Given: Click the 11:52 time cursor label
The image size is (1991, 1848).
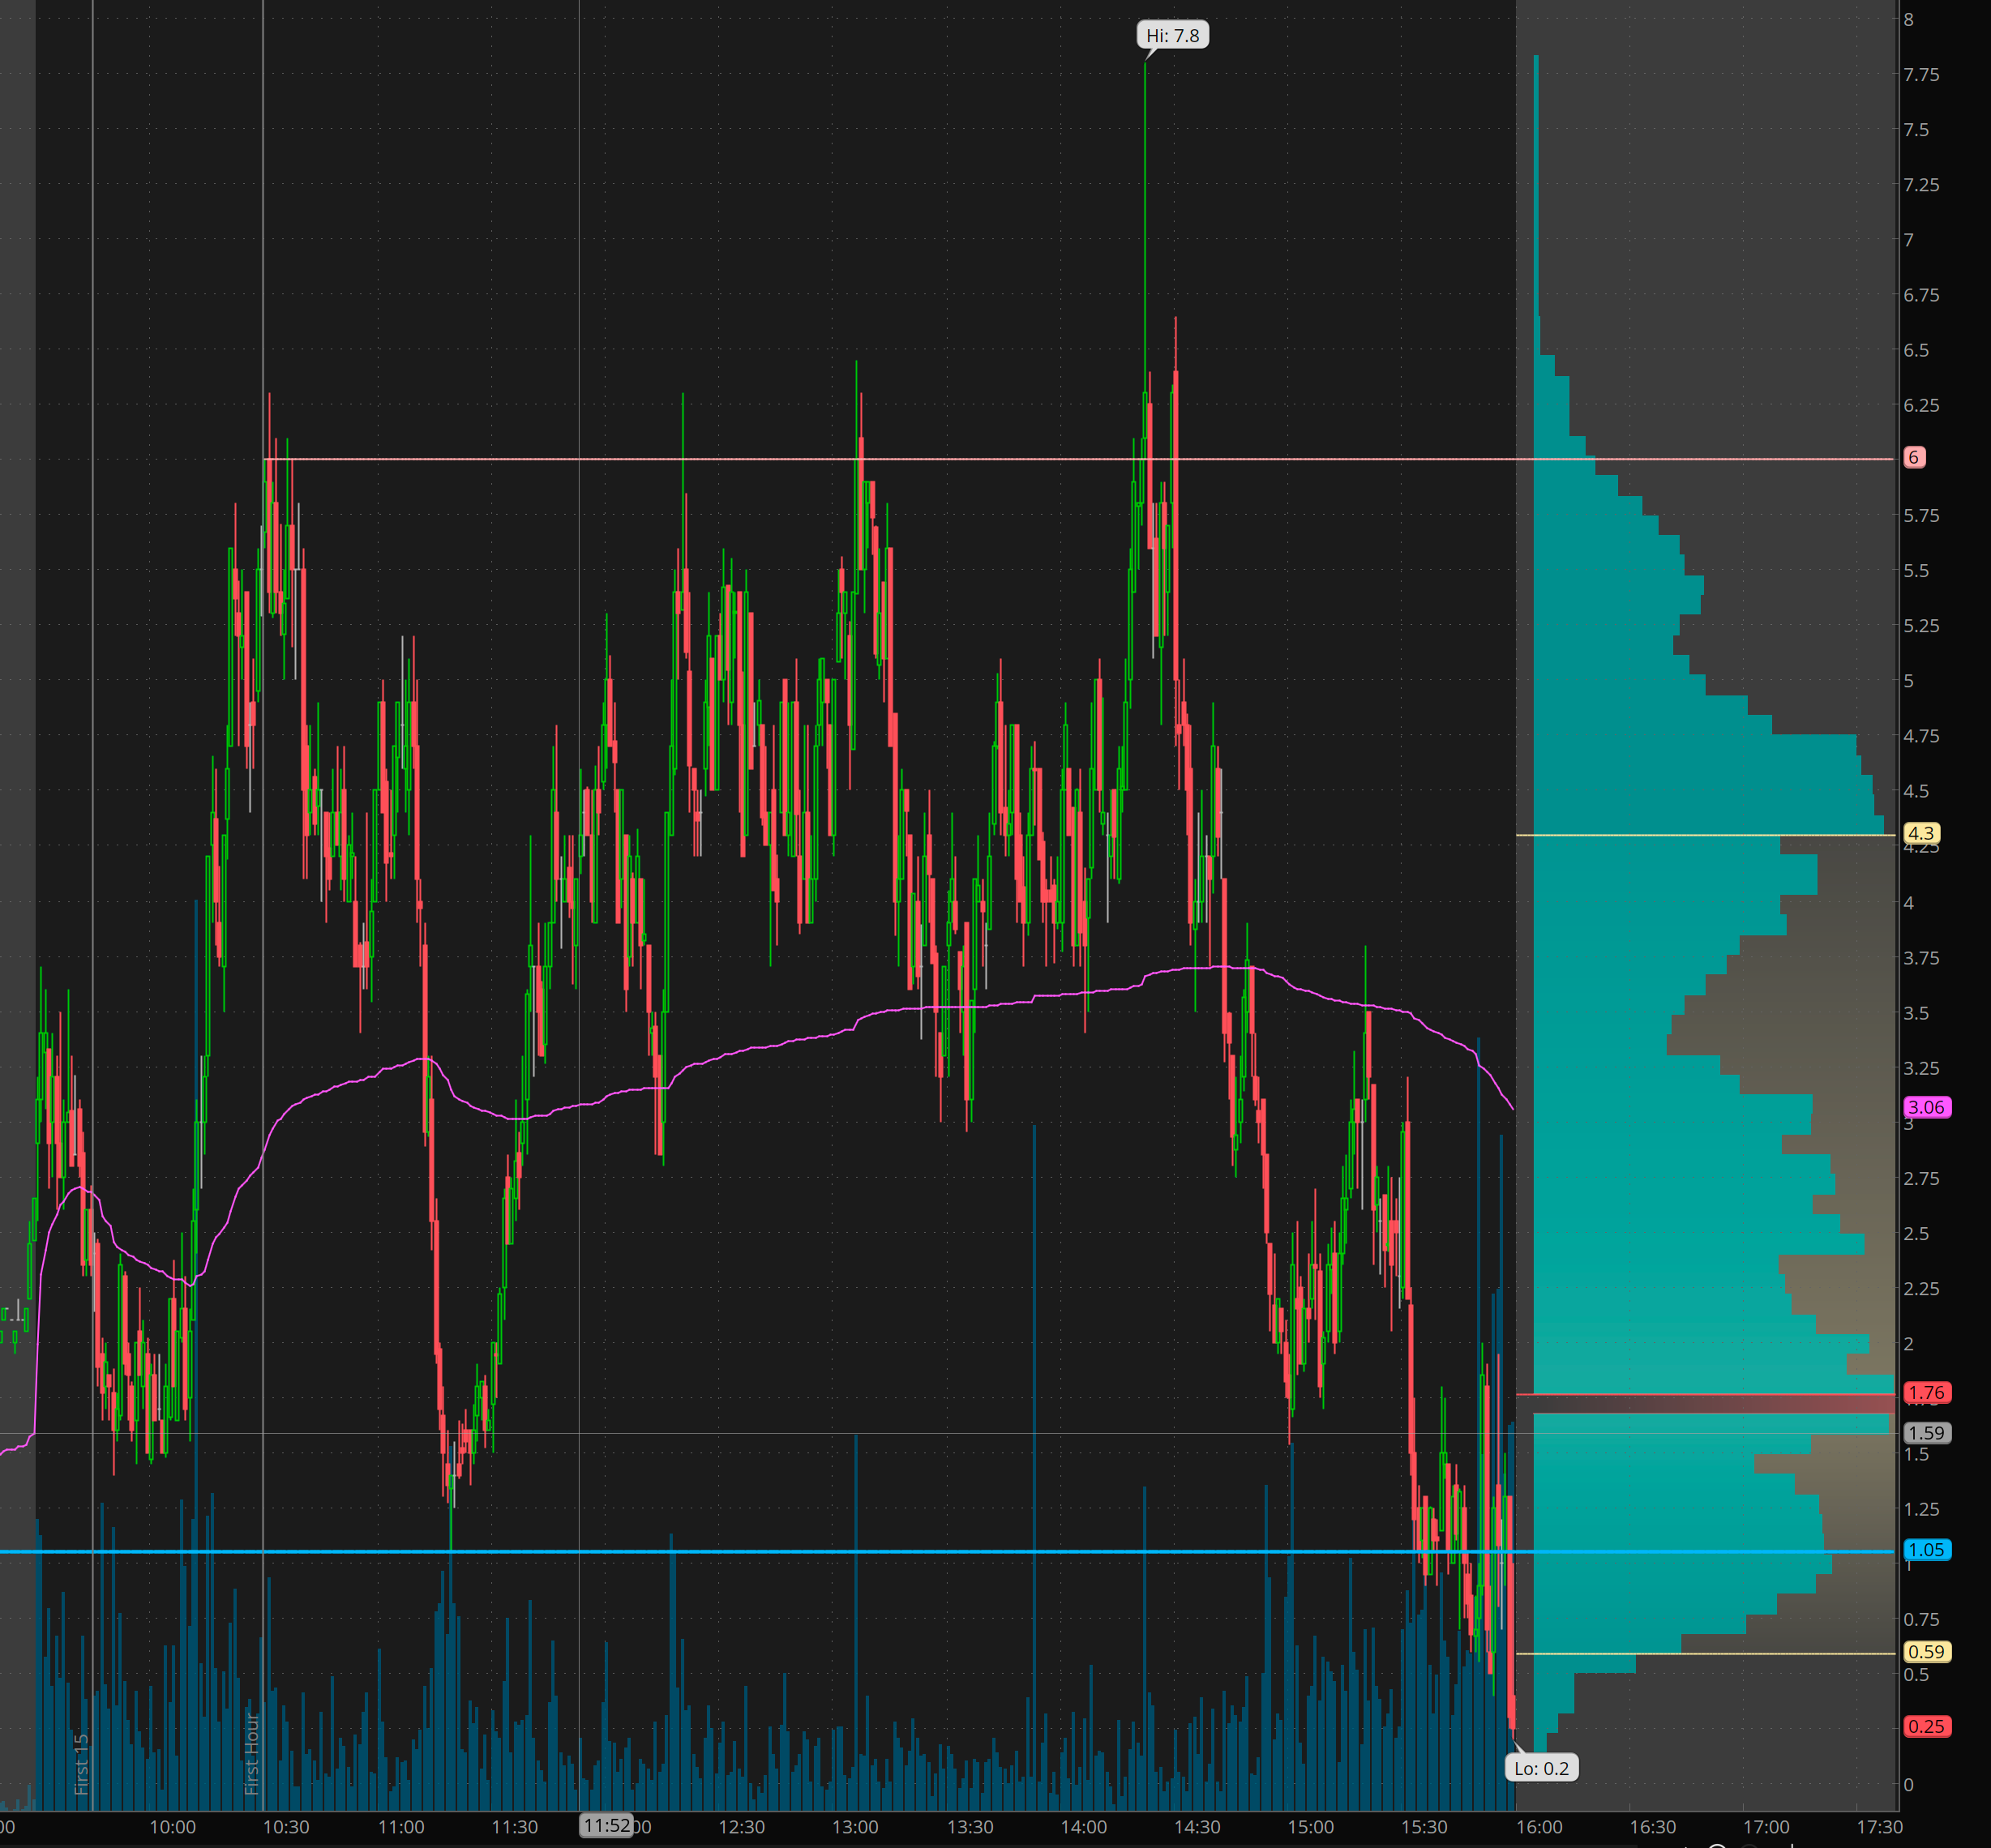Looking at the screenshot, I should tap(607, 1826).
